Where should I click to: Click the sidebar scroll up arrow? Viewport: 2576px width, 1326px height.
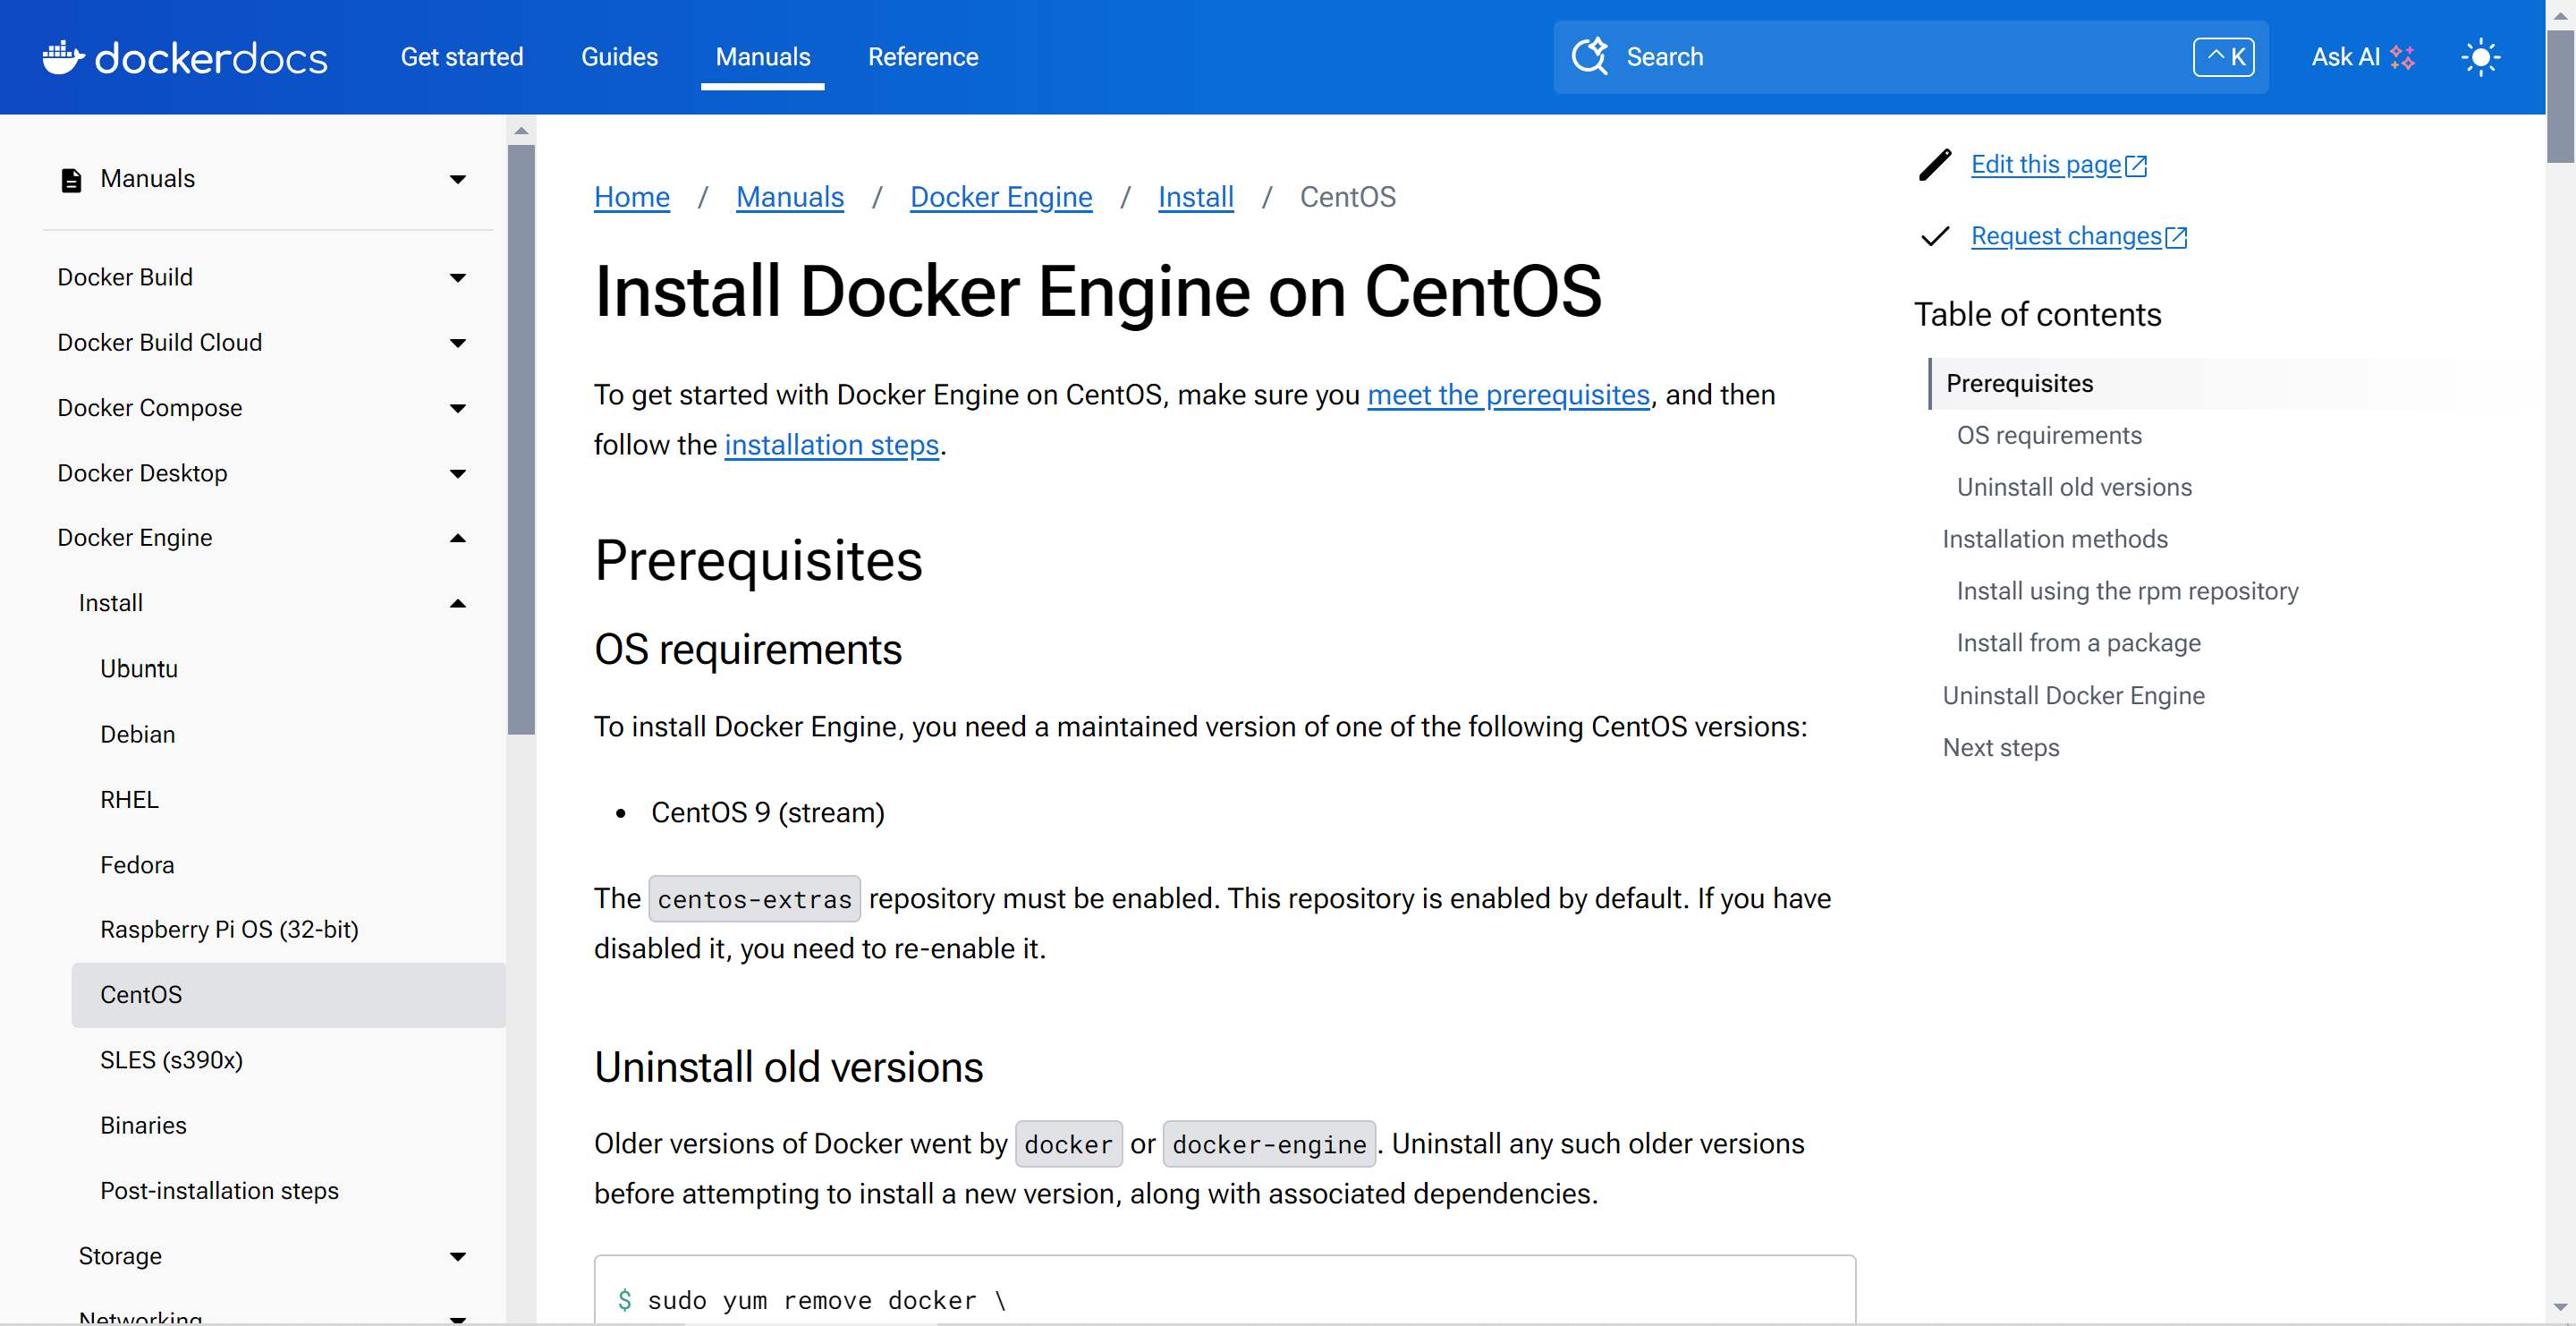(x=520, y=131)
